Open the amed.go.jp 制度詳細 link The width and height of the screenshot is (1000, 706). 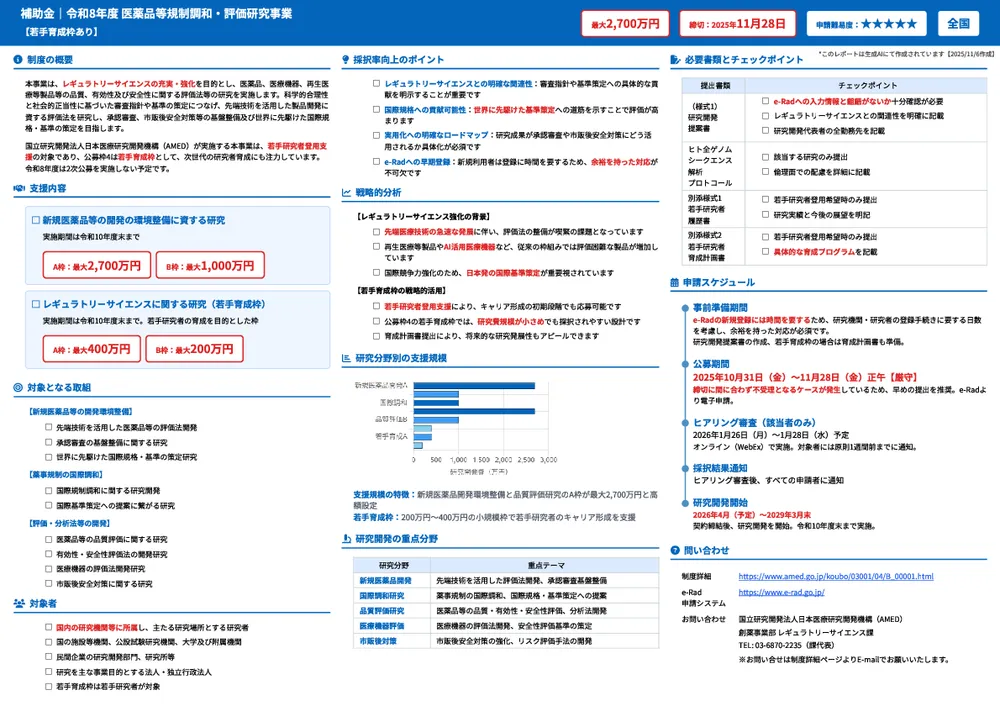(835, 577)
